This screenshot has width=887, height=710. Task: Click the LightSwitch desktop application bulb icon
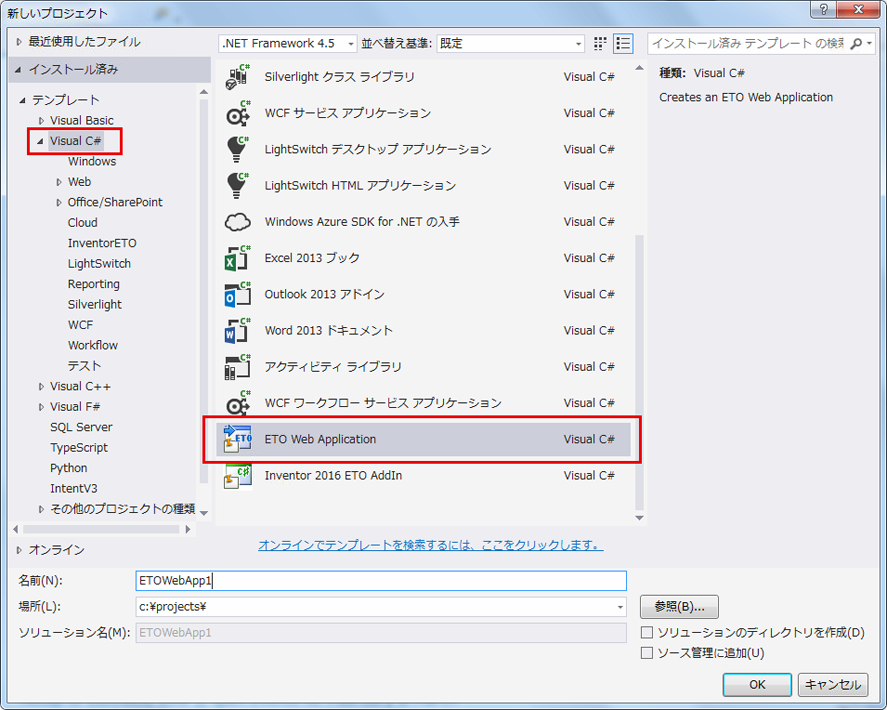(x=238, y=149)
